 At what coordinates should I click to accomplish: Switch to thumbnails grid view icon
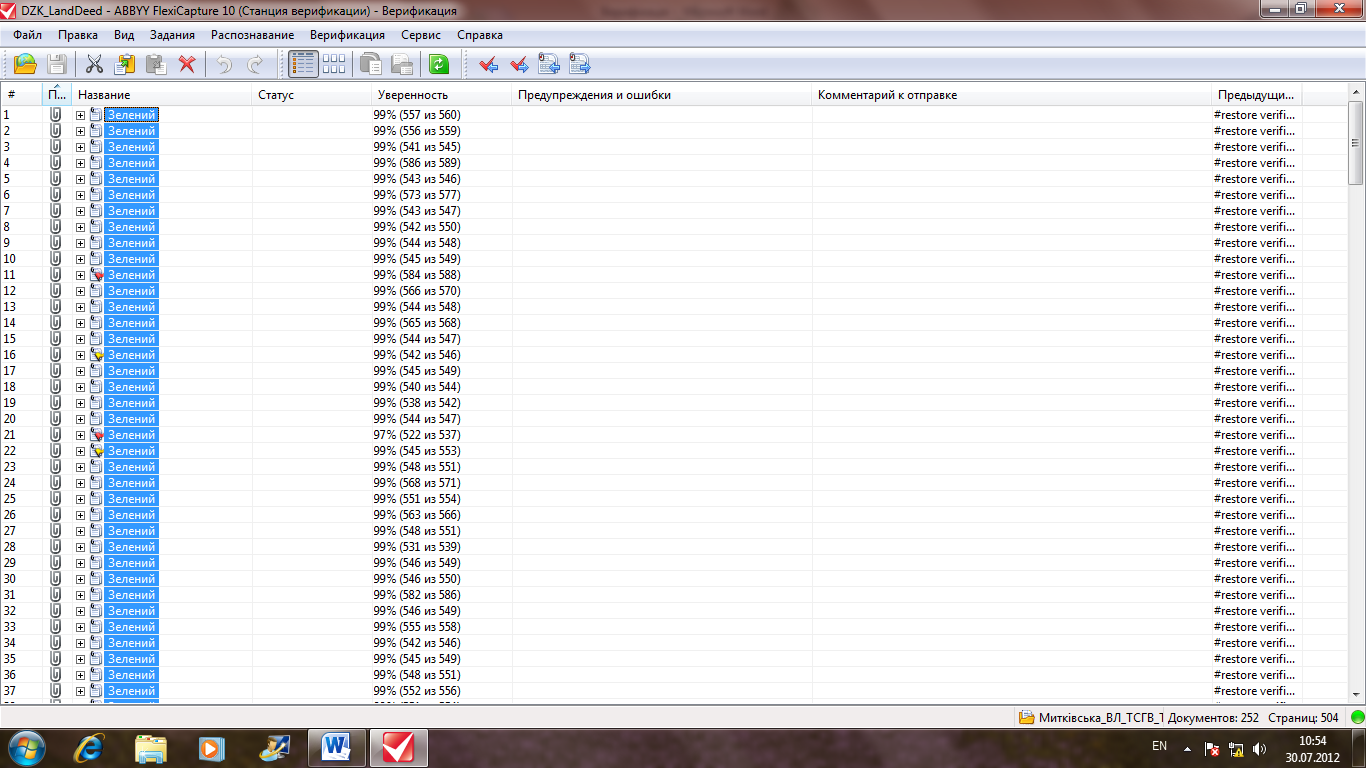[x=334, y=64]
